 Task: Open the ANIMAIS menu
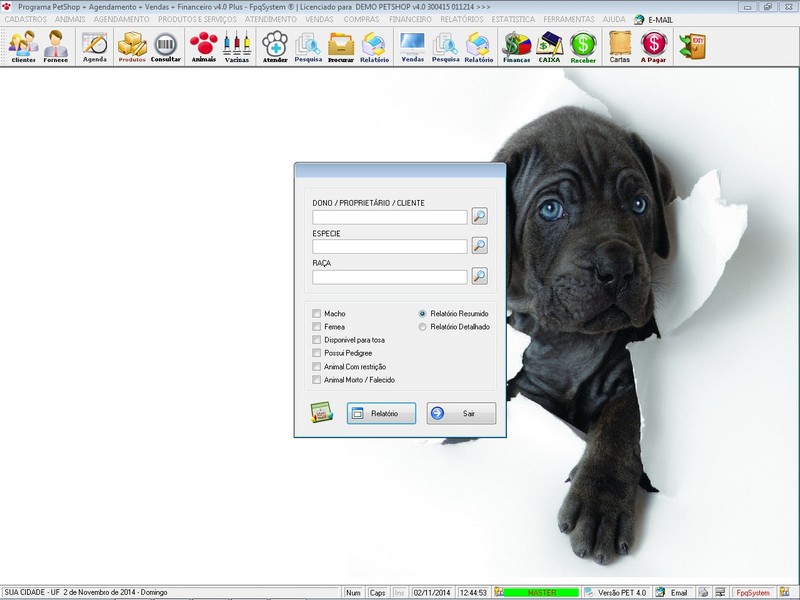click(70, 19)
